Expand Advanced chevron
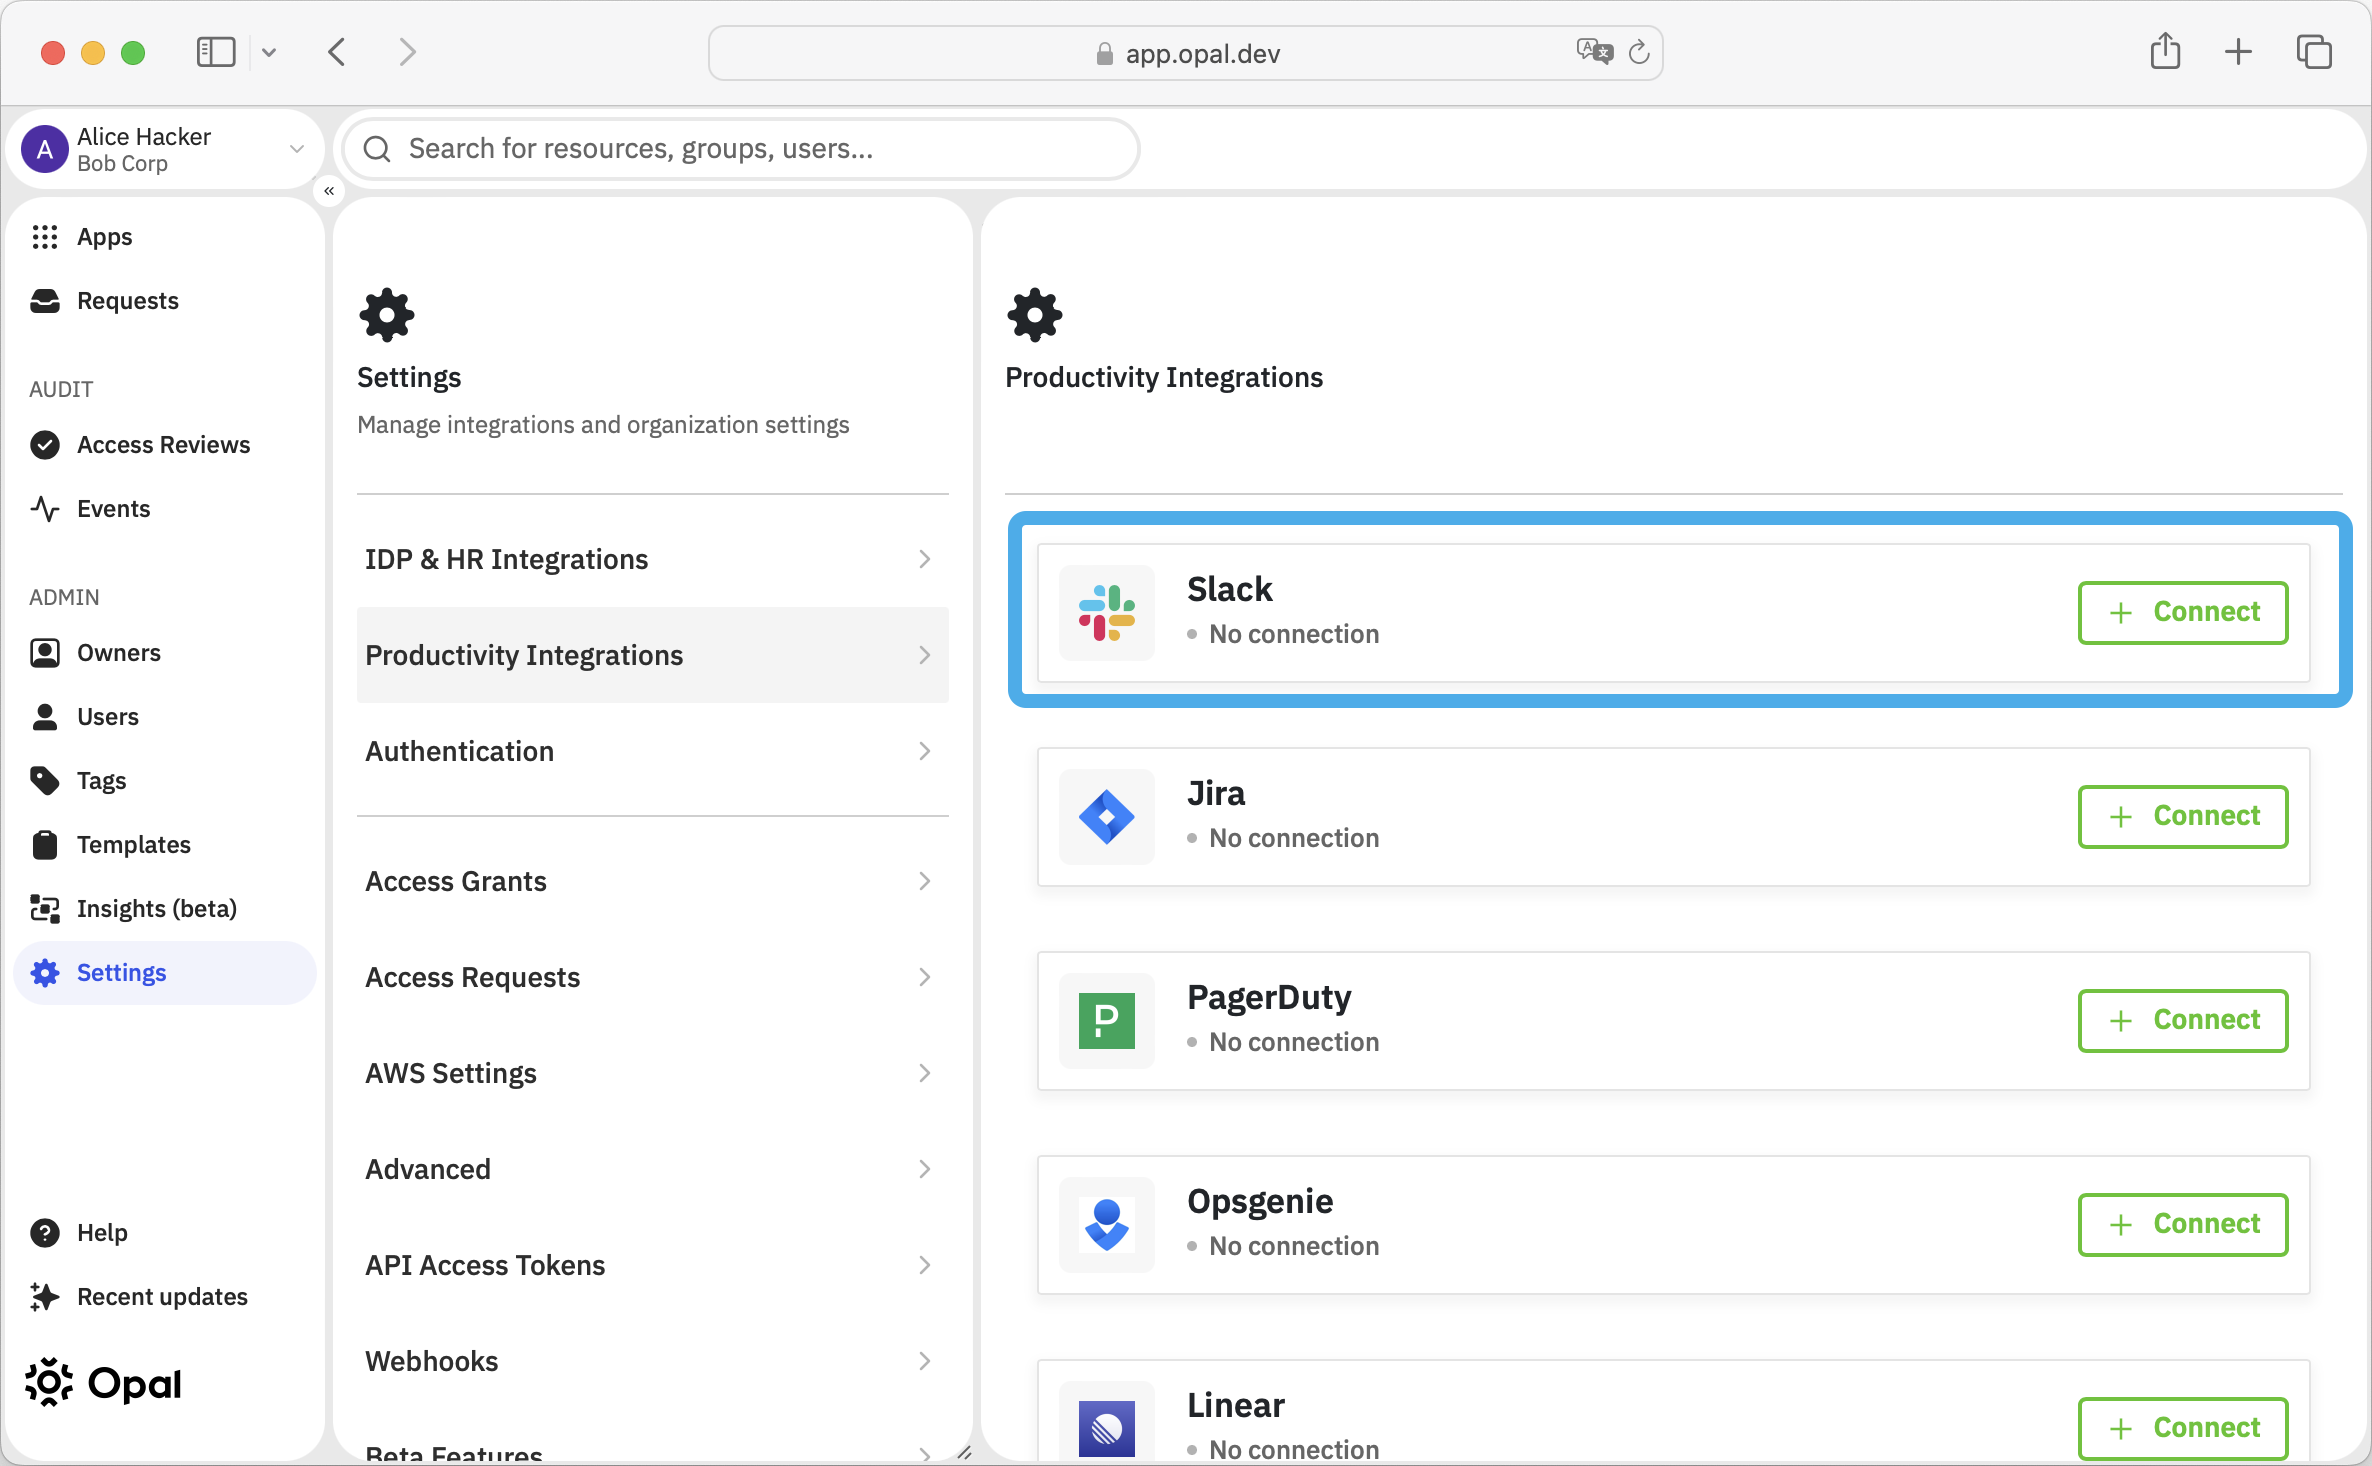Viewport: 2372px width, 1466px height. (925, 1169)
